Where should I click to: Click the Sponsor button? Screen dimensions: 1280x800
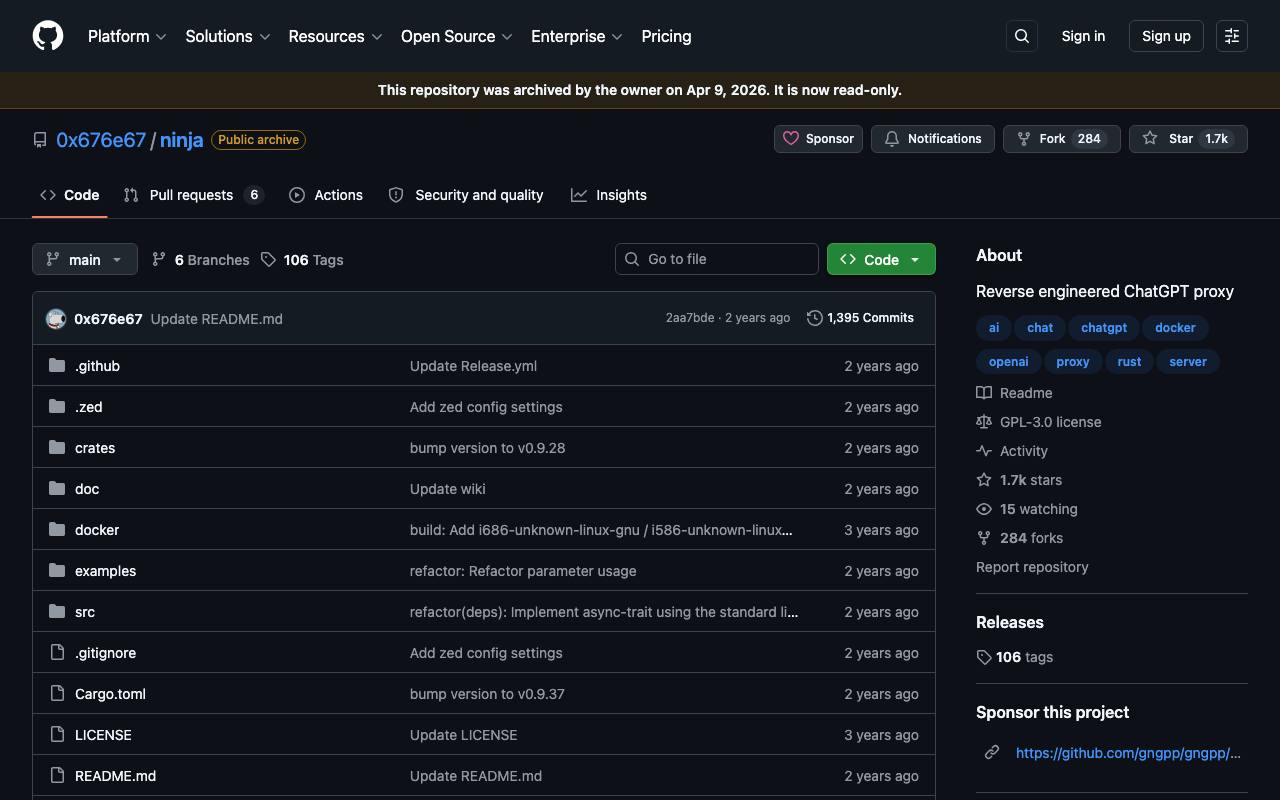point(818,139)
